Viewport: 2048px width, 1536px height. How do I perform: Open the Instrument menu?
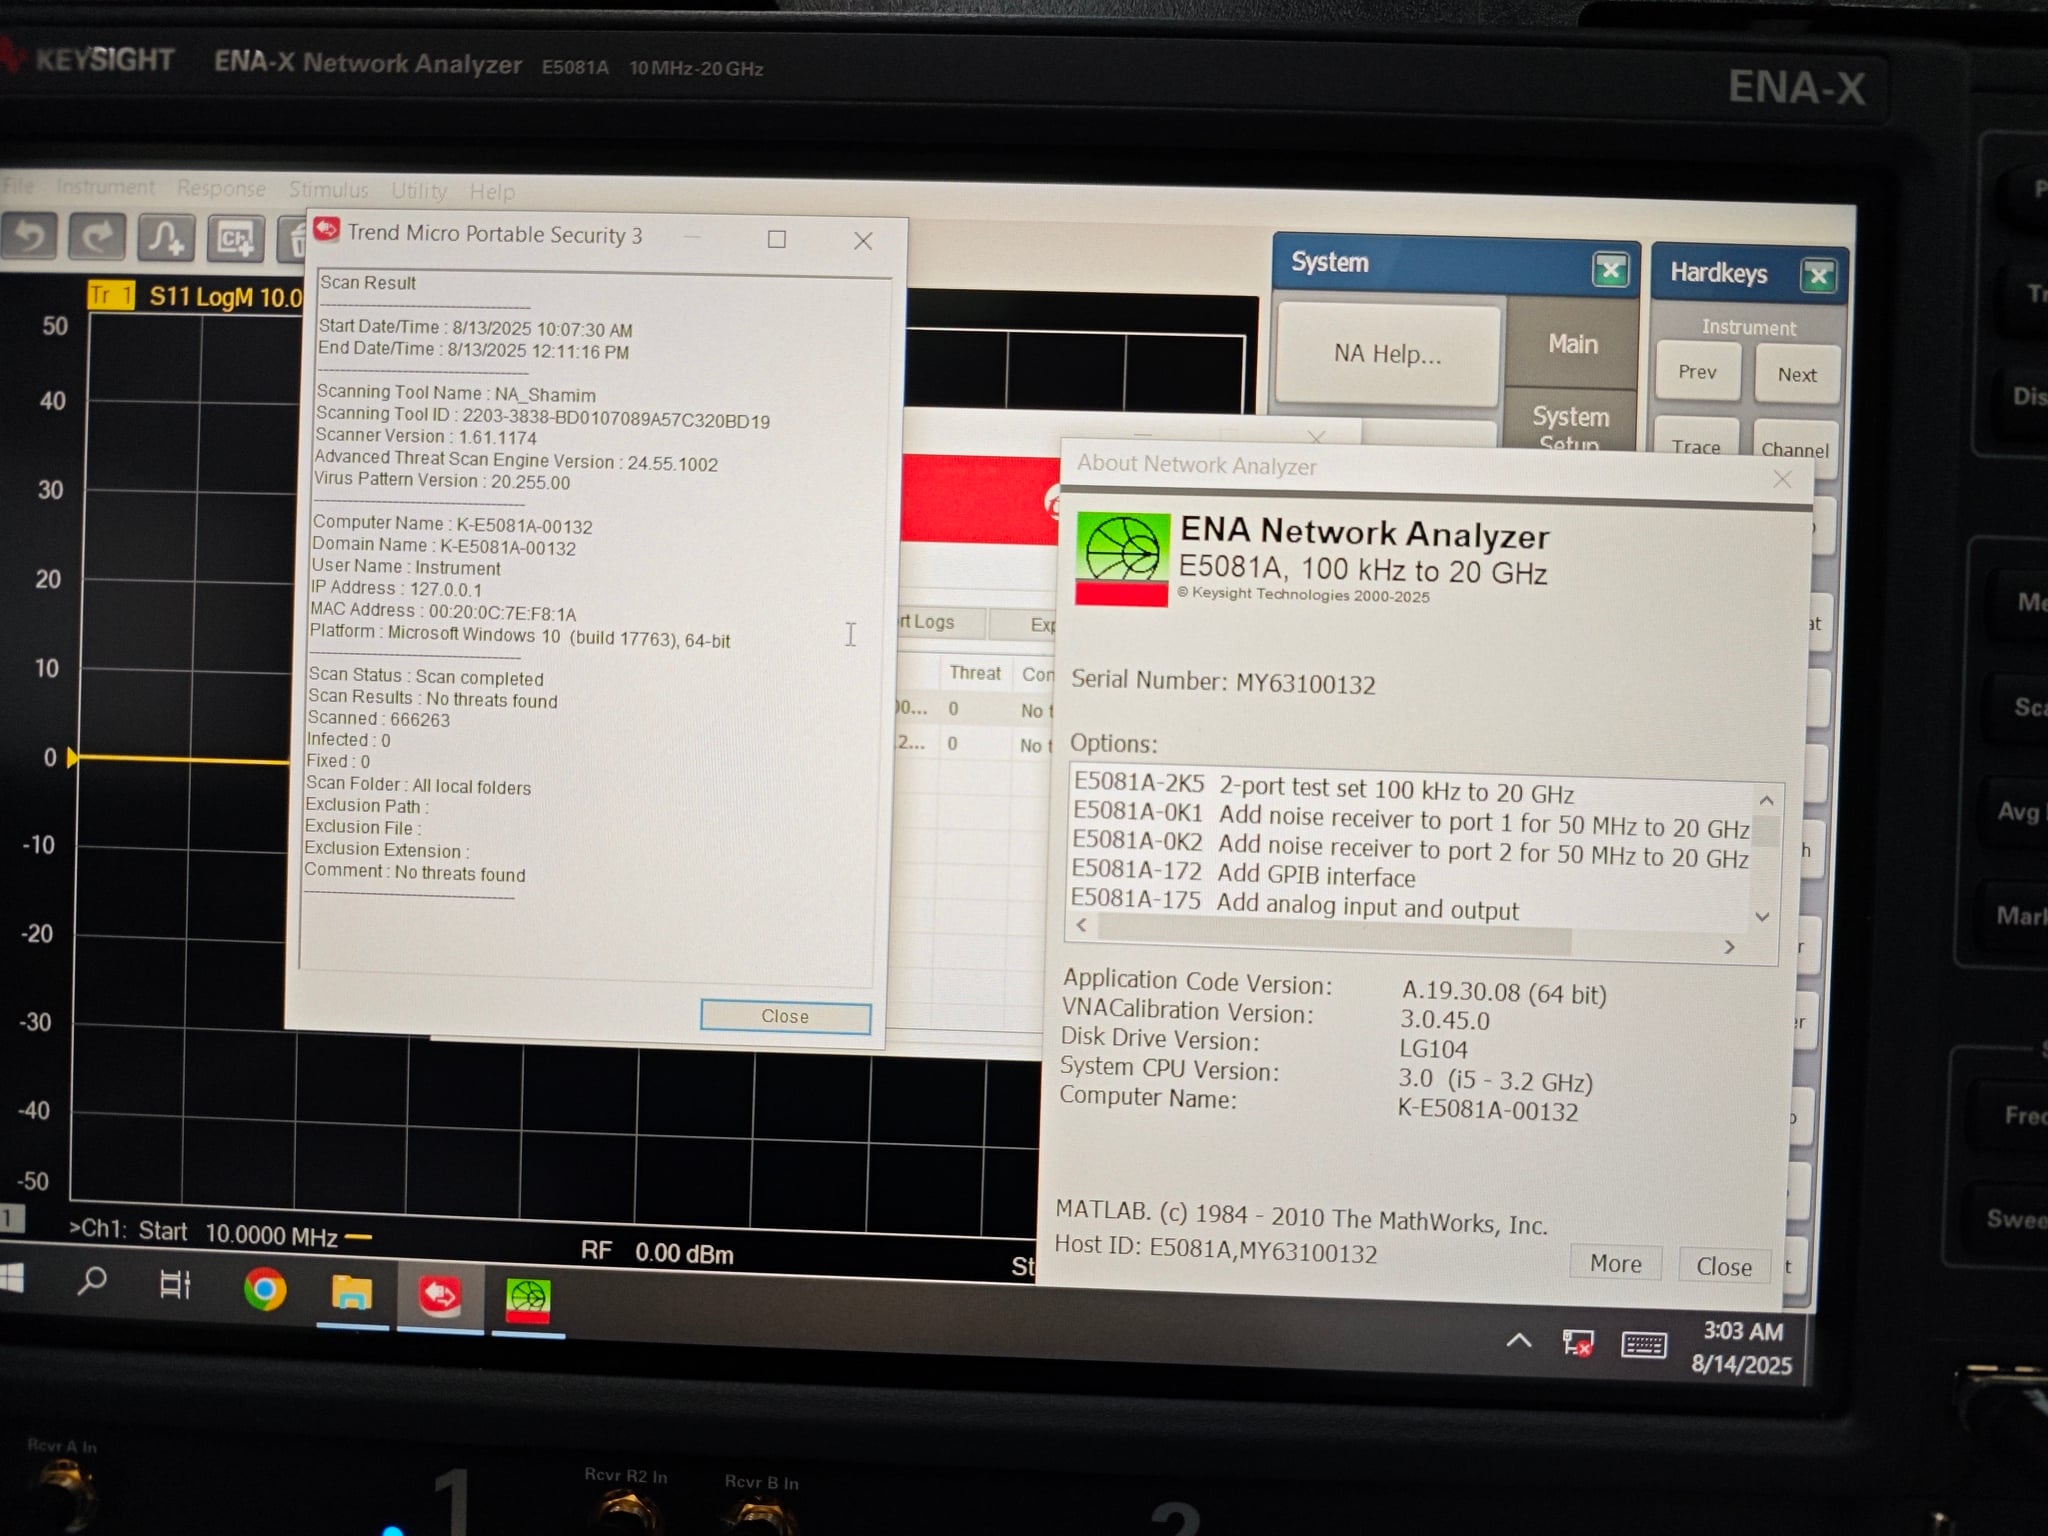105,187
